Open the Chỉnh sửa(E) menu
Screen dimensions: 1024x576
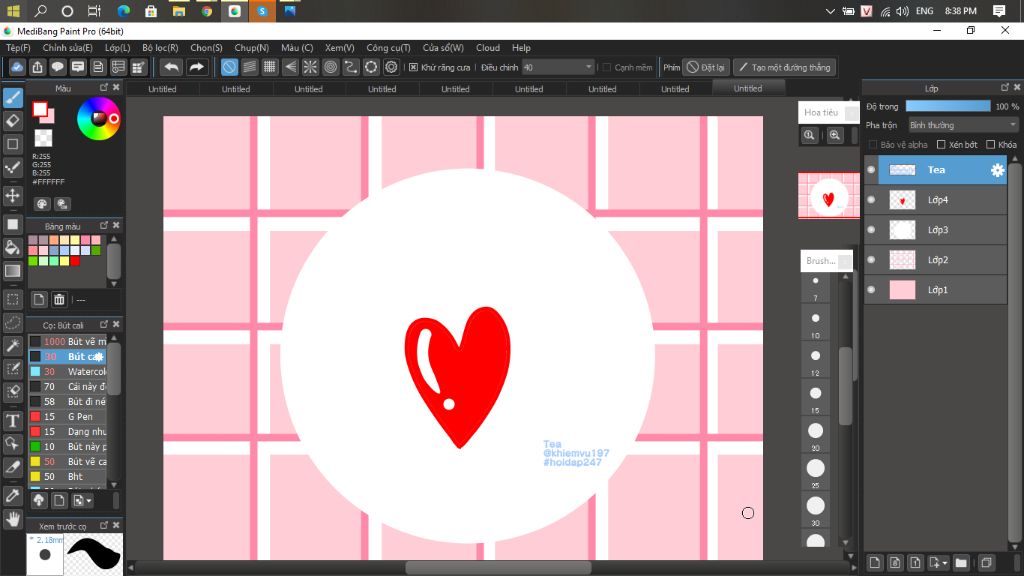point(67,48)
